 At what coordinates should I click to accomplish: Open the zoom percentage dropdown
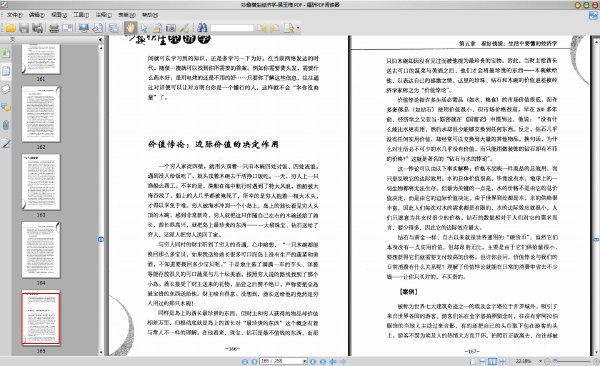point(540,361)
